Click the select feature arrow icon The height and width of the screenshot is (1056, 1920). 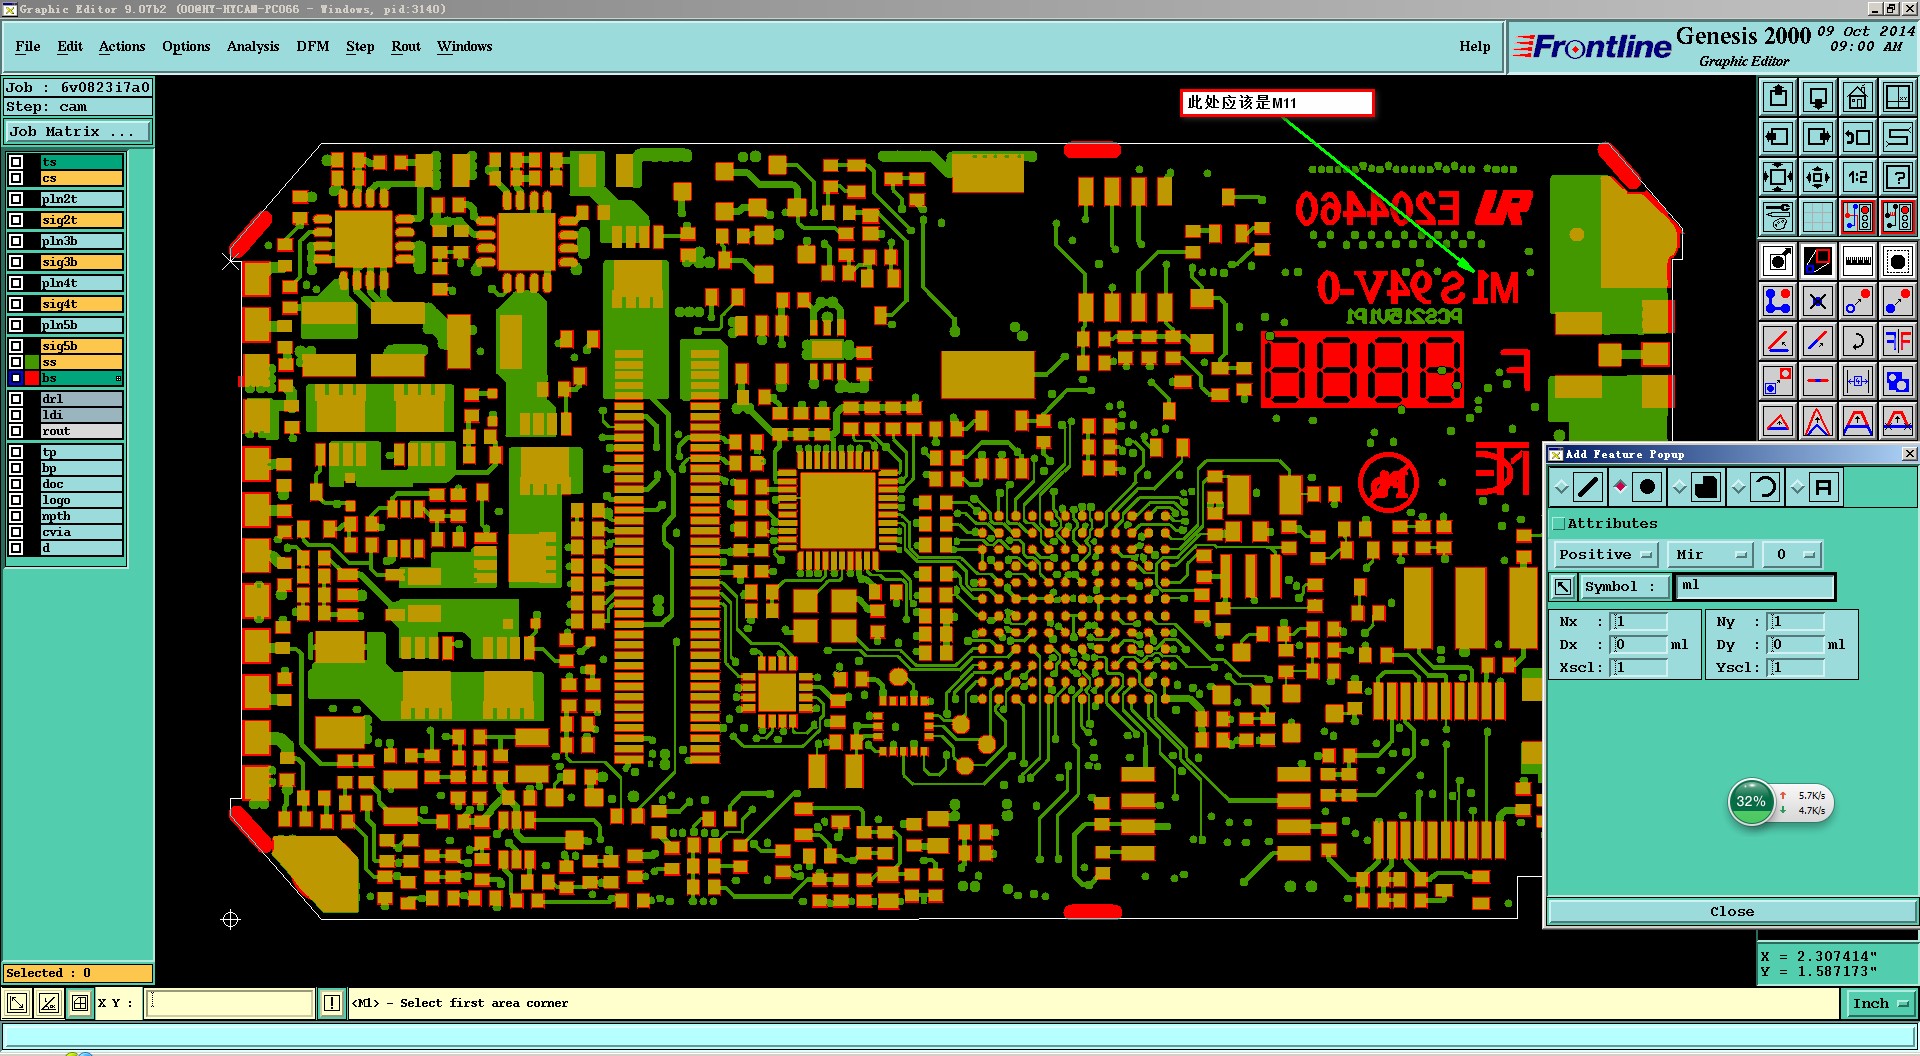[1778, 262]
